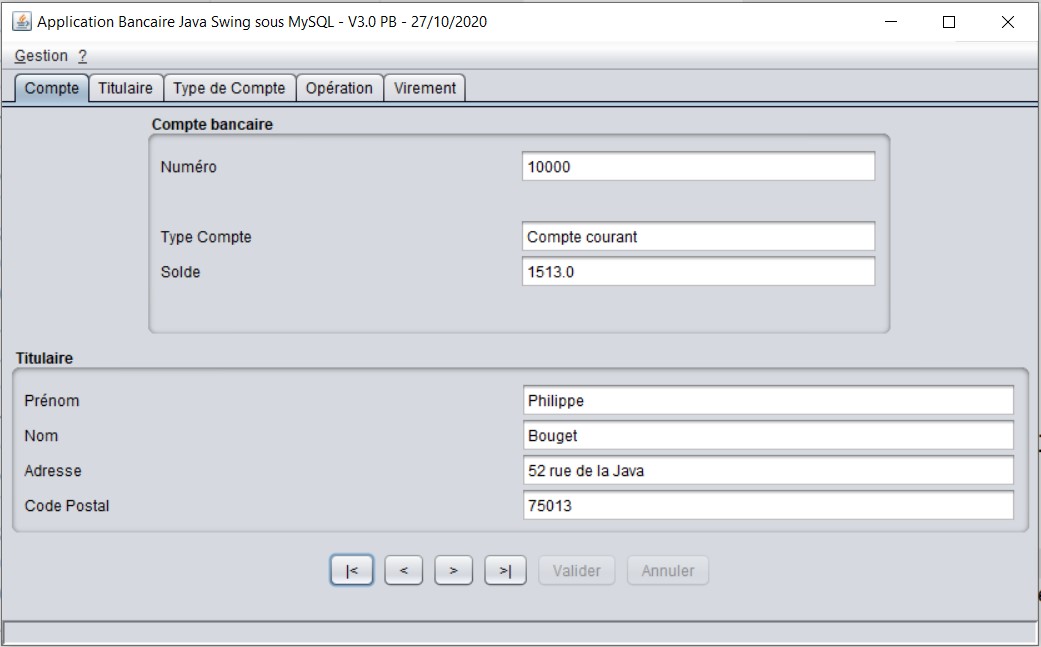Click into the Solde field

698,272
